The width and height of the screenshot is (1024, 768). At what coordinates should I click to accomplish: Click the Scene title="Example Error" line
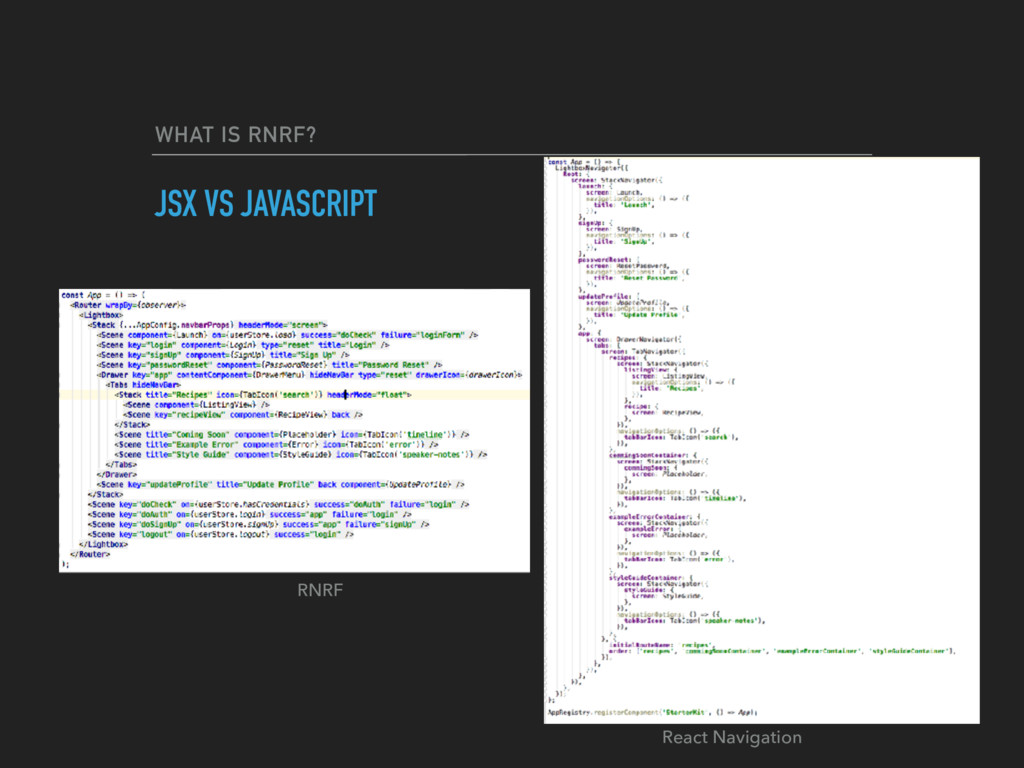pyautogui.click(x=276, y=444)
